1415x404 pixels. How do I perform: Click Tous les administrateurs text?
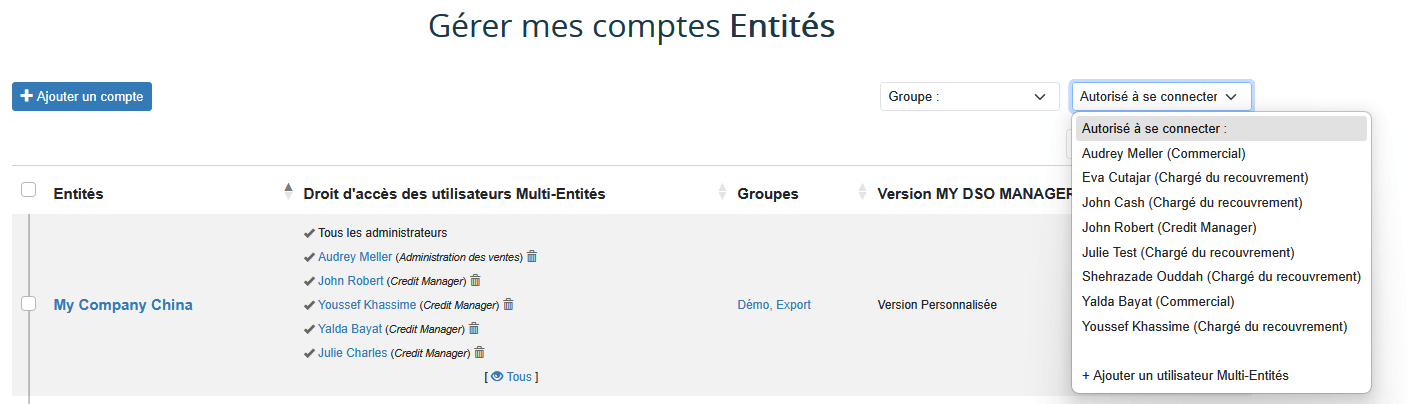pos(382,233)
